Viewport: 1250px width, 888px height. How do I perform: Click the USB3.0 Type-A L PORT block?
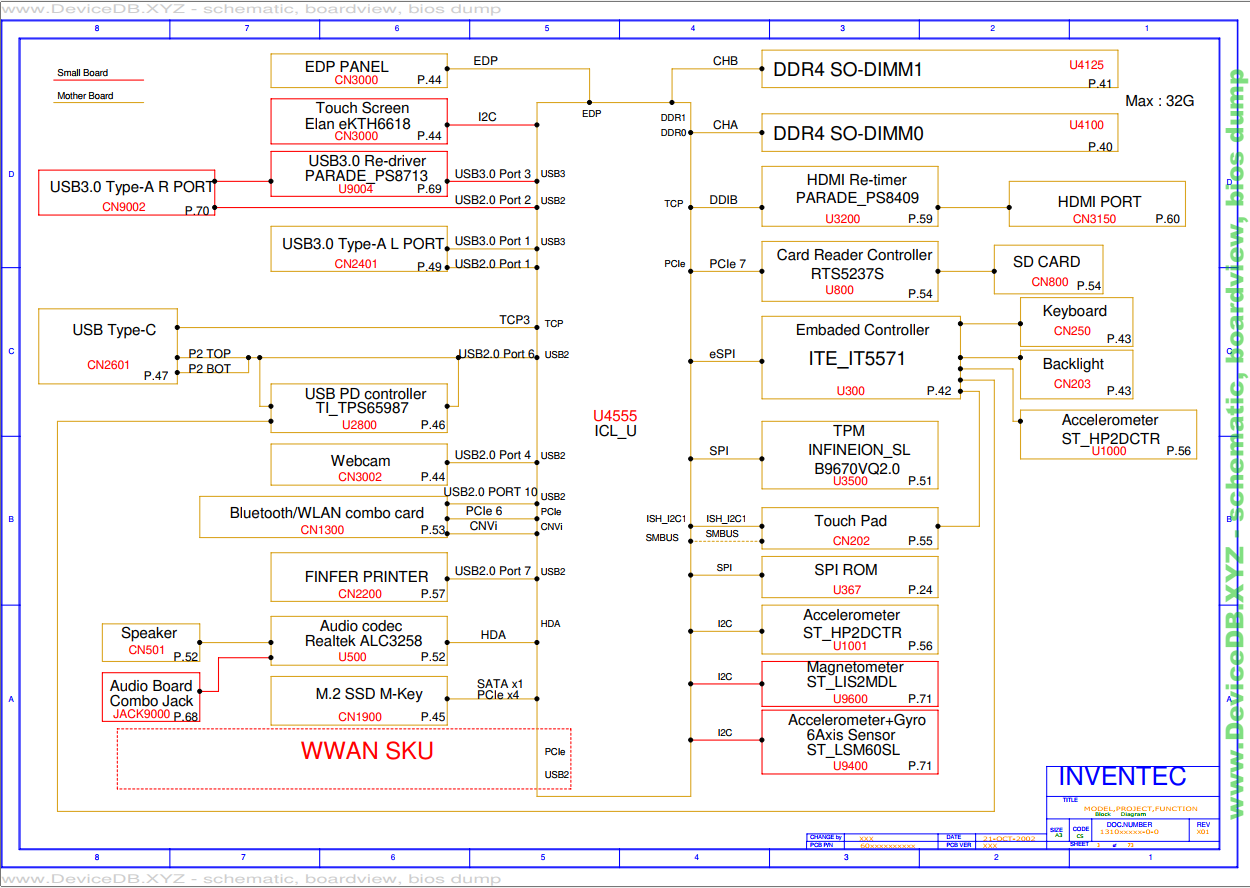(x=359, y=249)
